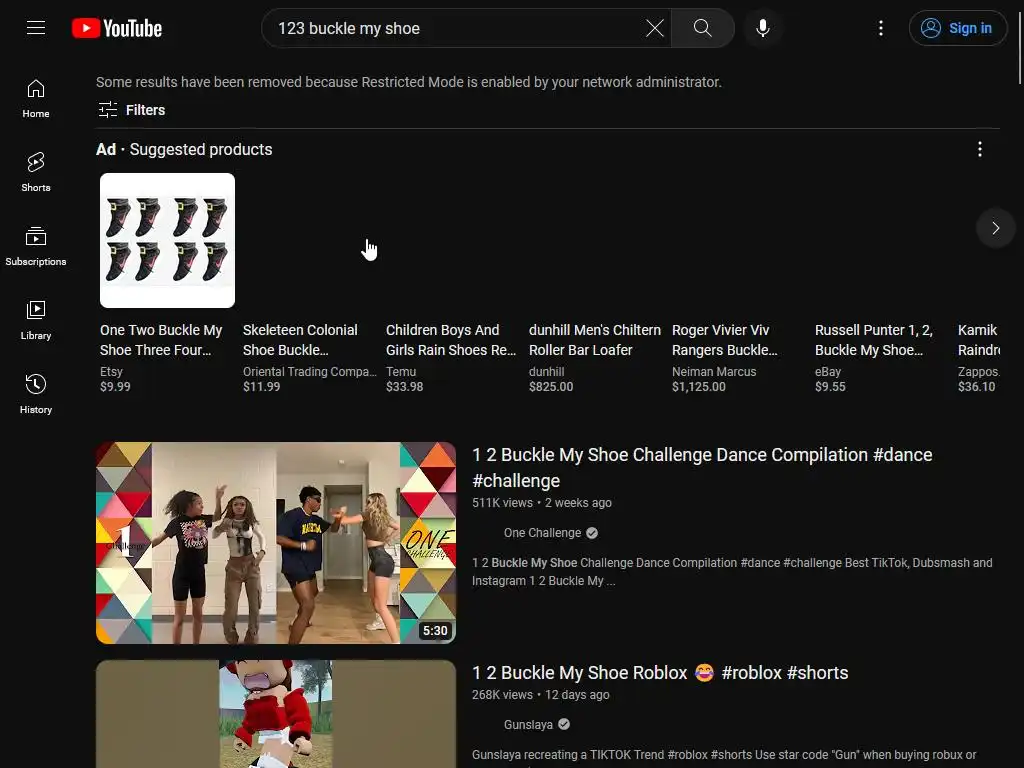Open the top-bar settings three-dot menu
The height and width of the screenshot is (768, 1024).
(x=881, y=28)
